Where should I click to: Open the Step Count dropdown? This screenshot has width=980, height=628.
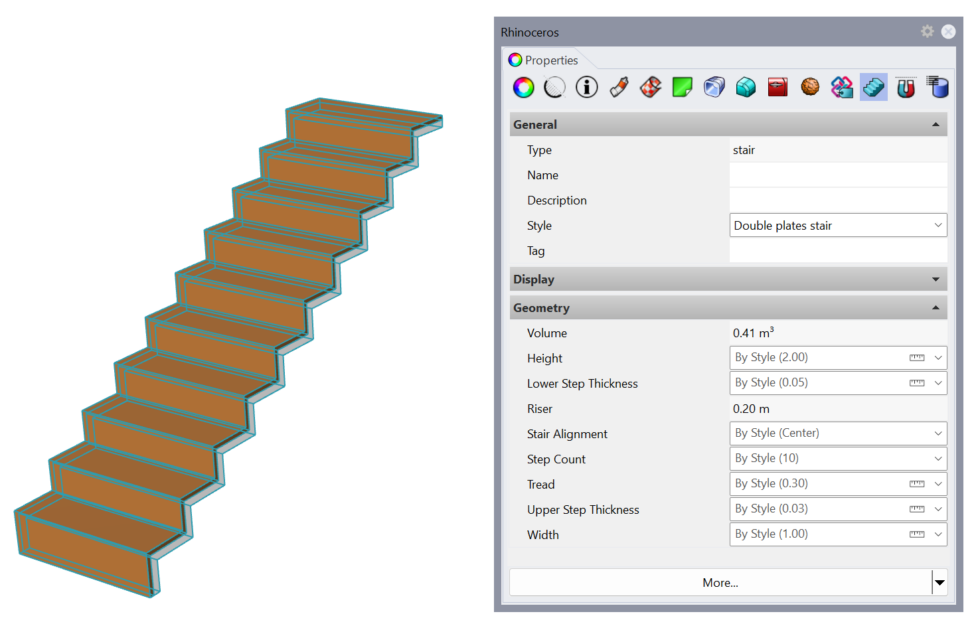936,459
